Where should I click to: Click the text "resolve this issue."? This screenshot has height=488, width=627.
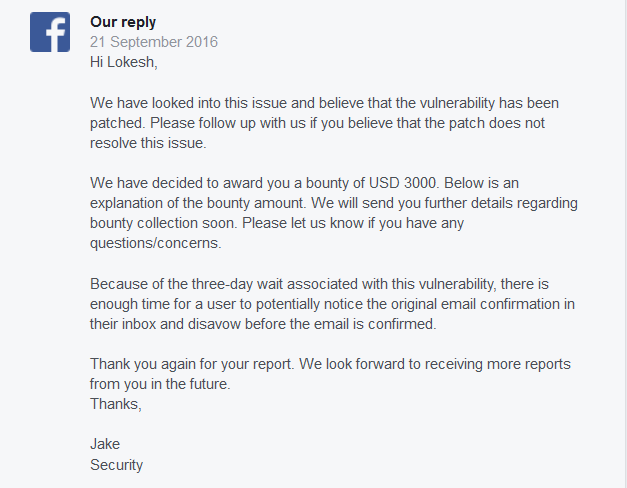(x=148, y=143)
